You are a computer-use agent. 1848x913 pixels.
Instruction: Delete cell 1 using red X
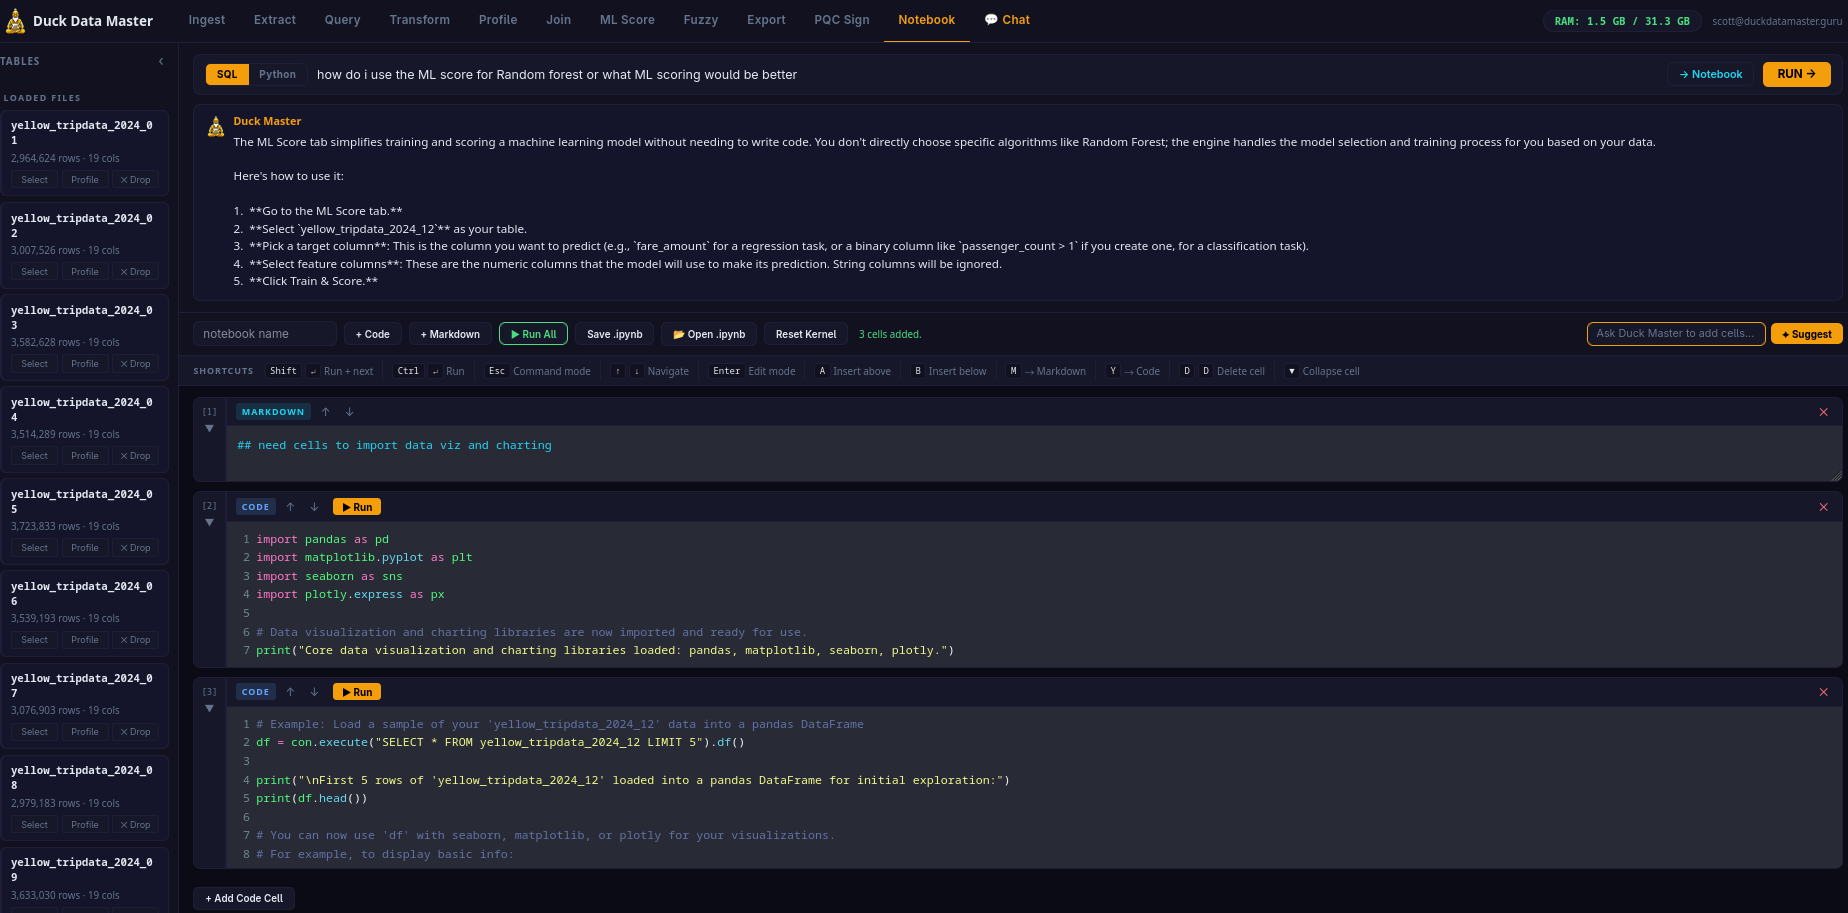click(x=1823, y=412)
